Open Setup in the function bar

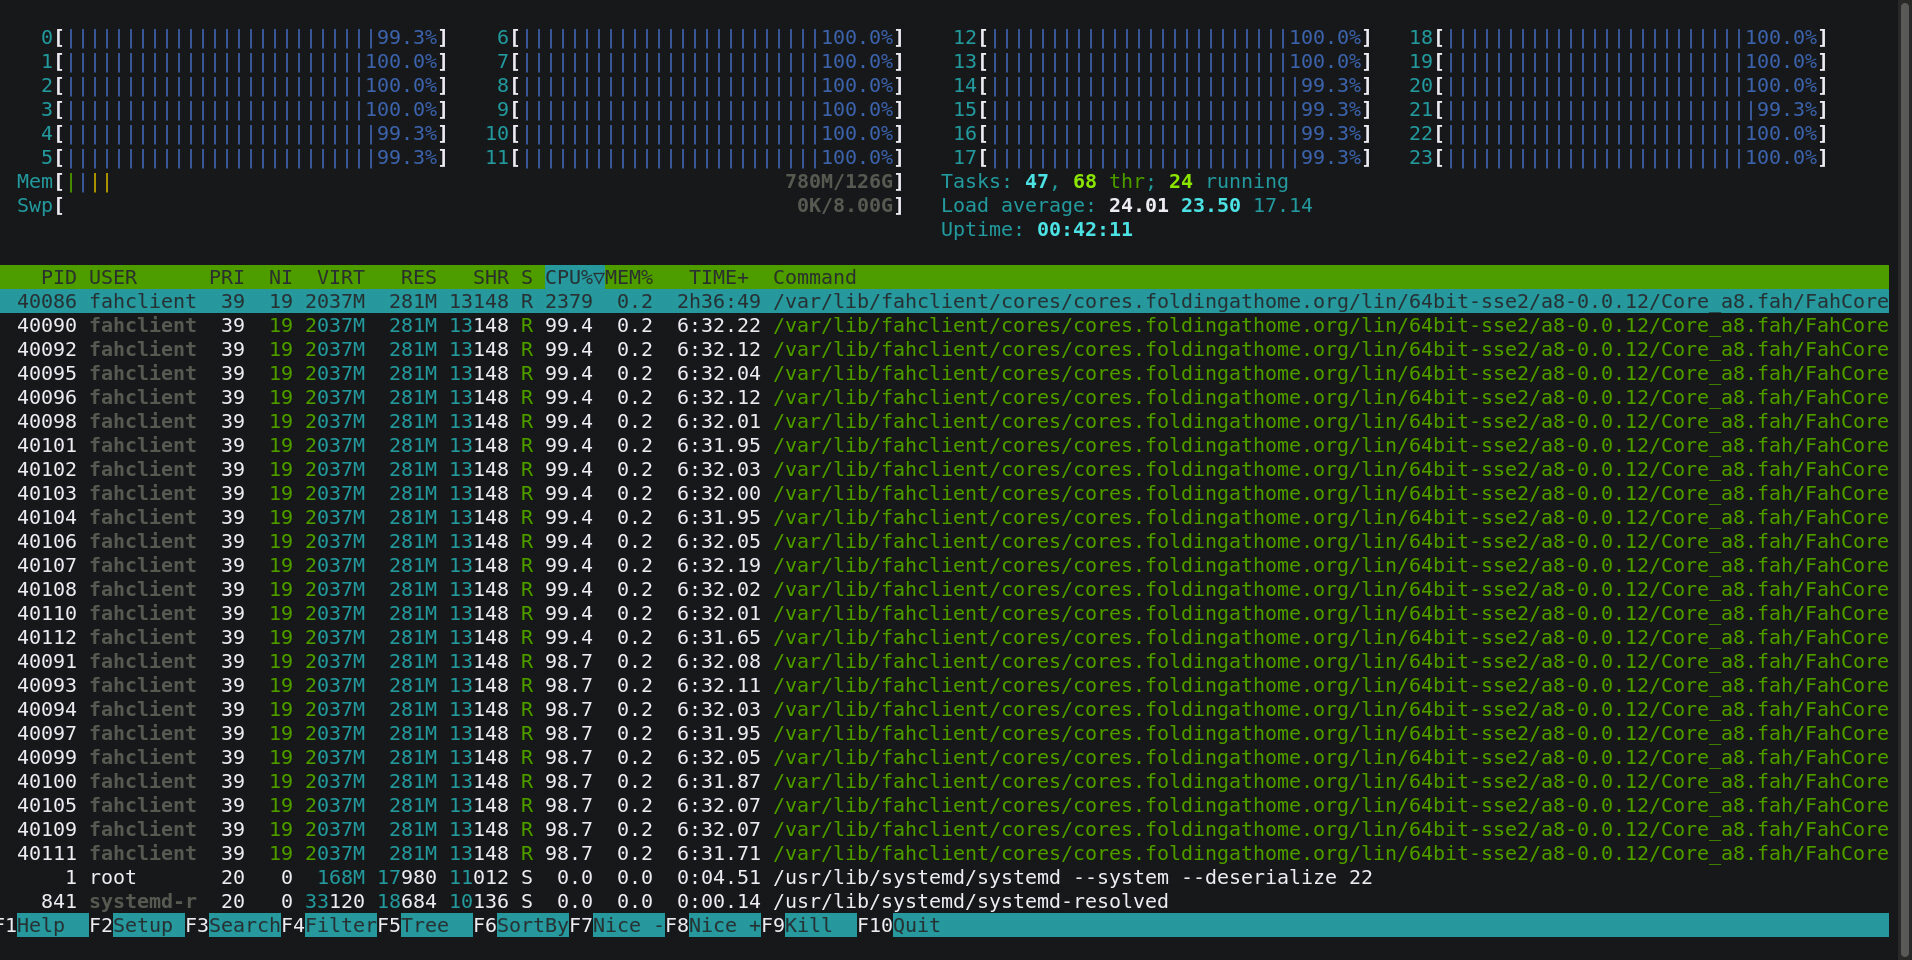pyautogui.click(x=148, y=925)
